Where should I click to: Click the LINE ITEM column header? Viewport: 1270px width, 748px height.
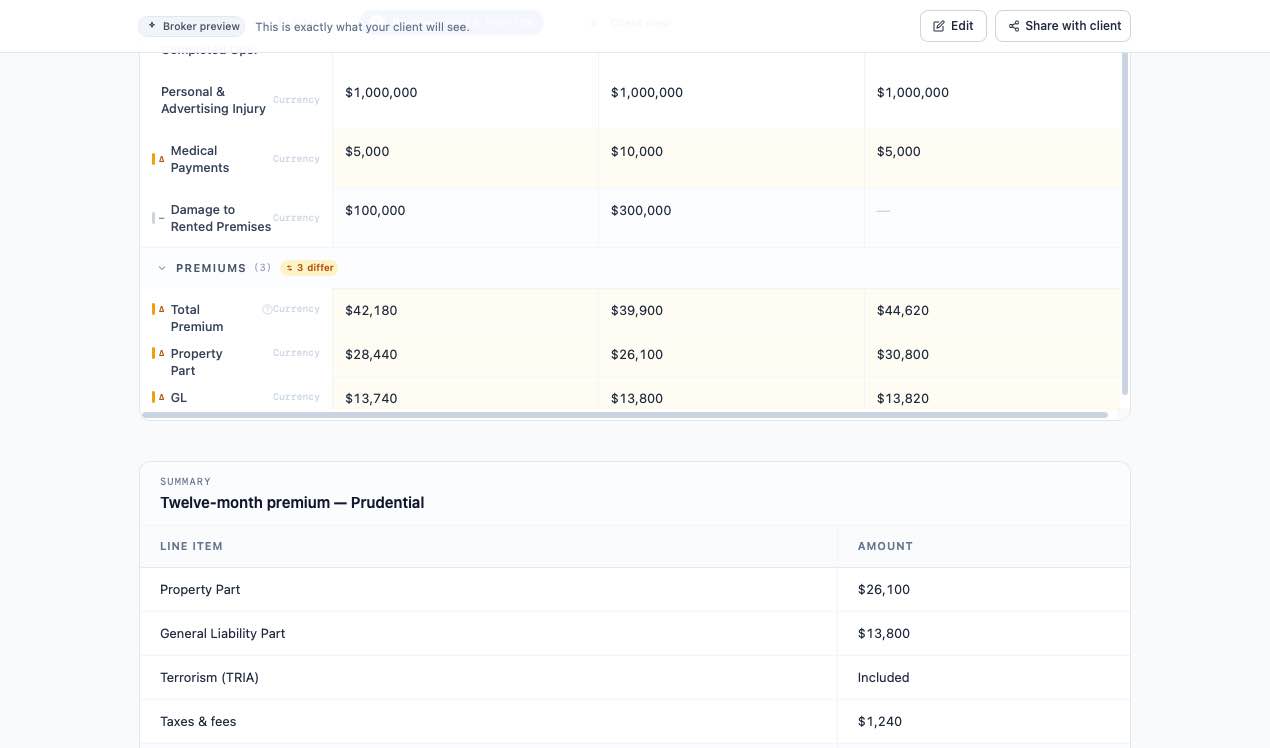tap(191, 546)
